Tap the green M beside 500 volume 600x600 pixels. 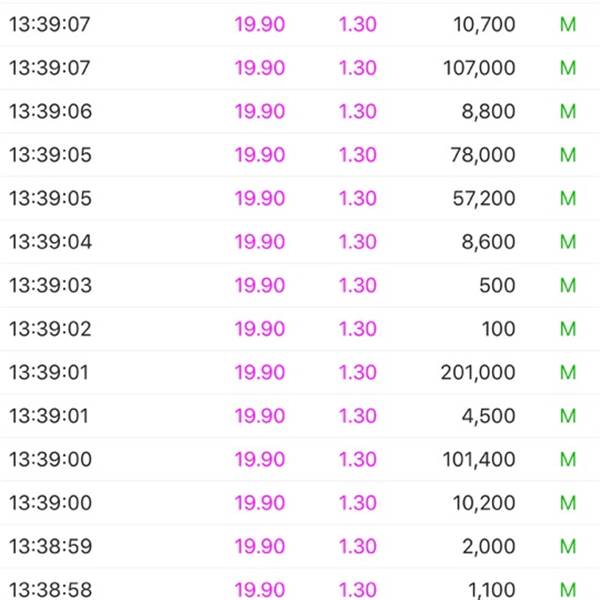pos(568,285)
